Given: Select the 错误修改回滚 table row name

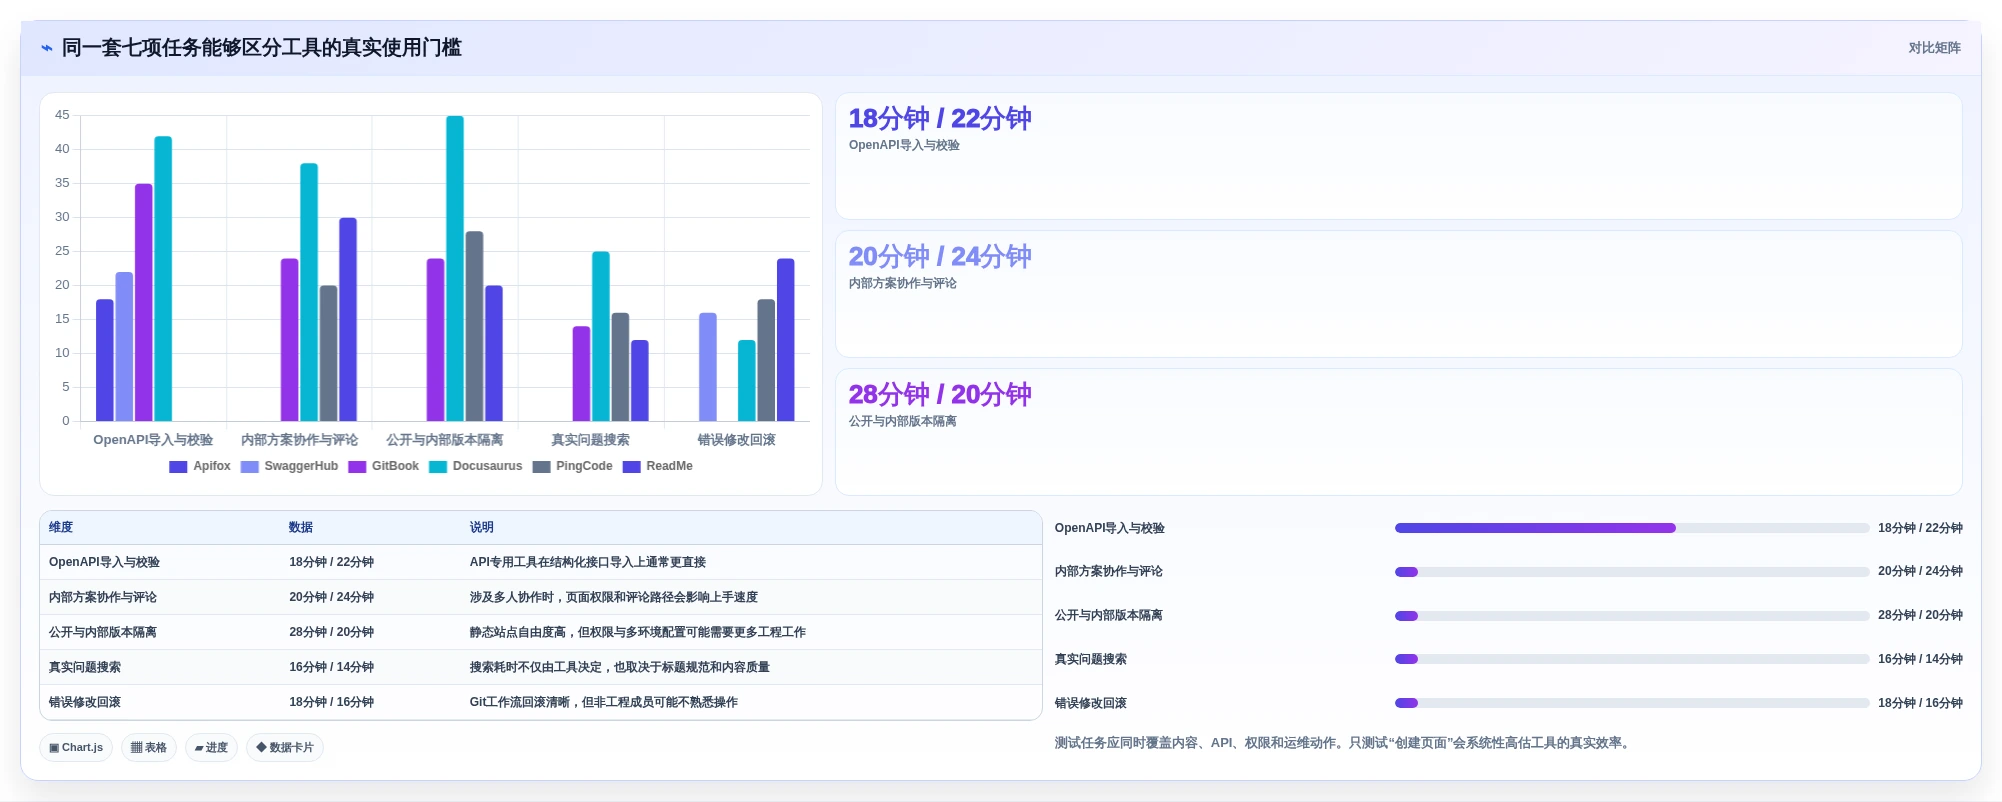Looking at the screenshot, I should [85, 702].
